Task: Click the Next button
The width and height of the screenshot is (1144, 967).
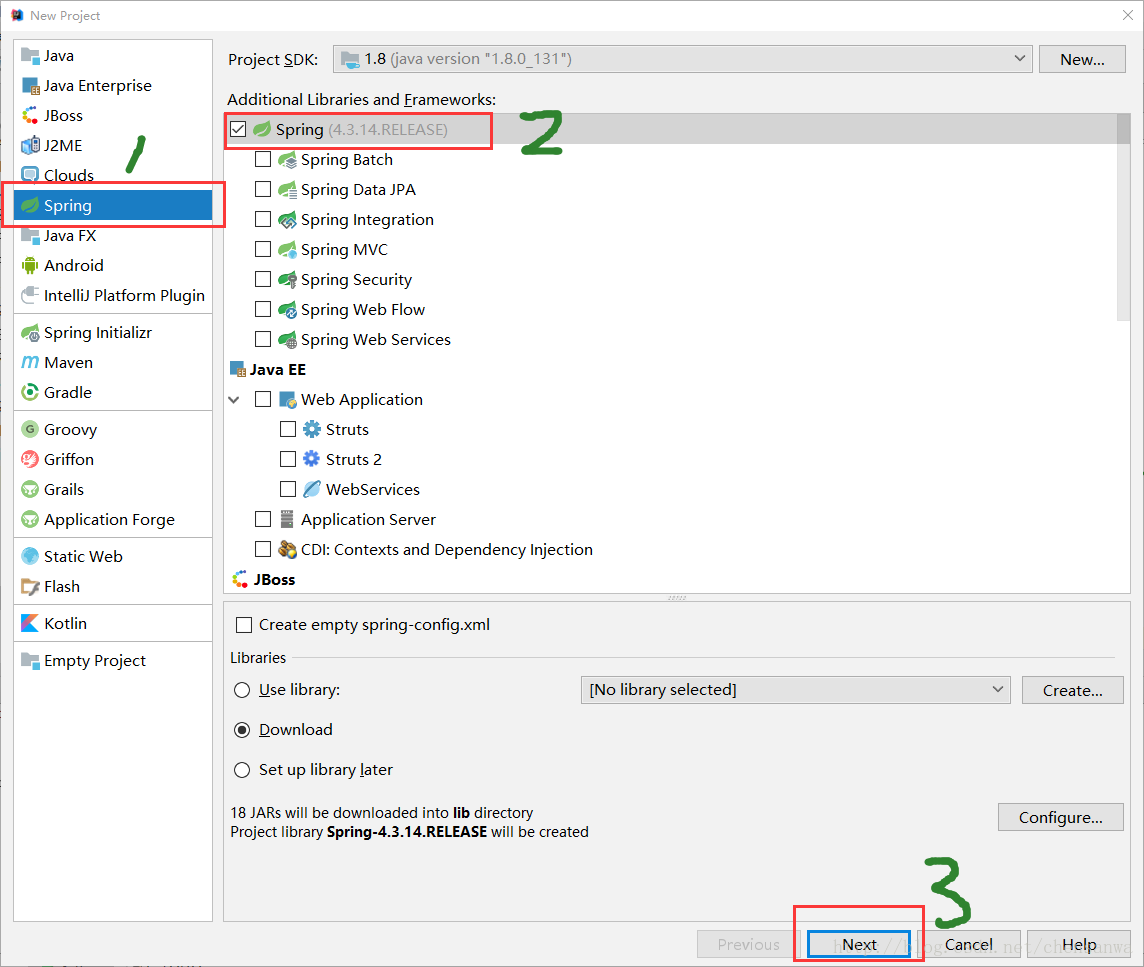Action: [x=859, y=944]
